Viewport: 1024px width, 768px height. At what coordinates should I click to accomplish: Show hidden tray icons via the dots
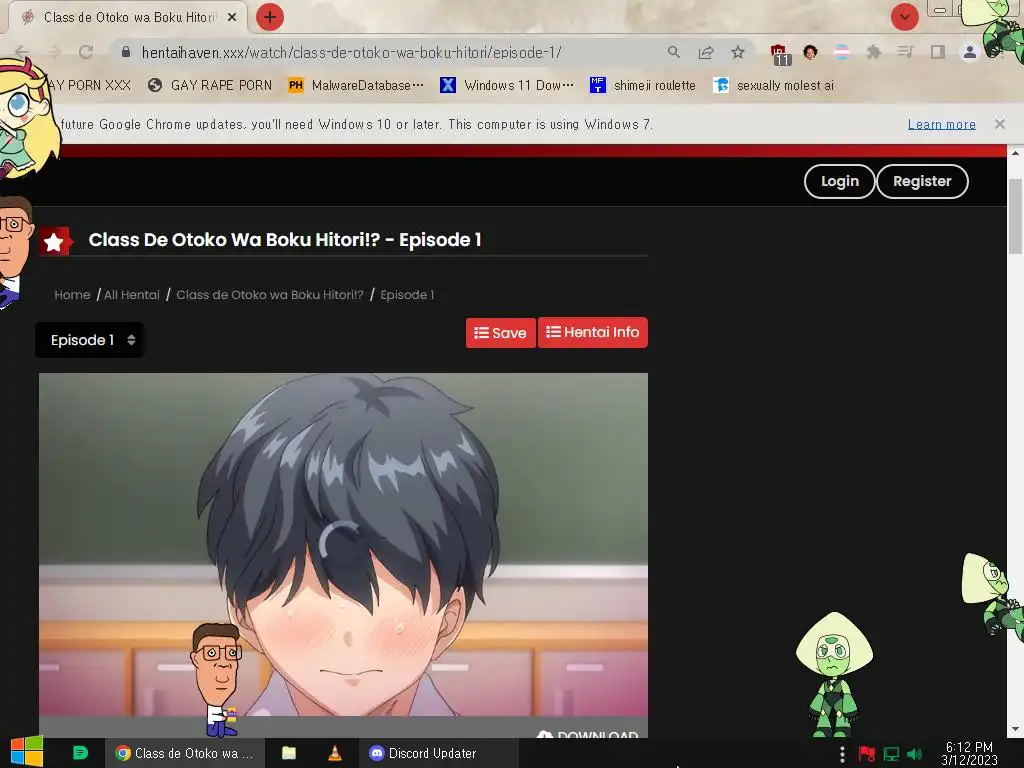(x=842, y=754)
